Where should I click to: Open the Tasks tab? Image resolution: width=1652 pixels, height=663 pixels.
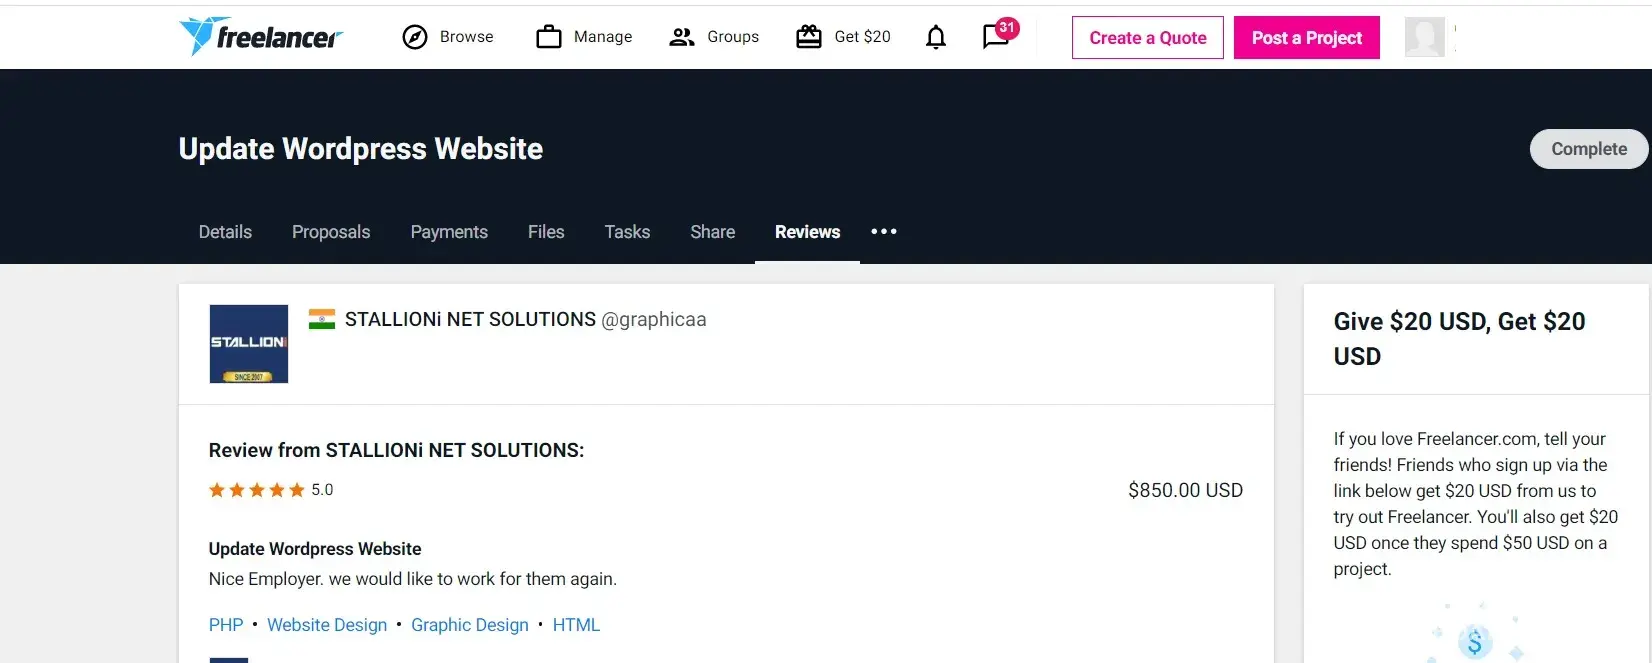point(627,232)
